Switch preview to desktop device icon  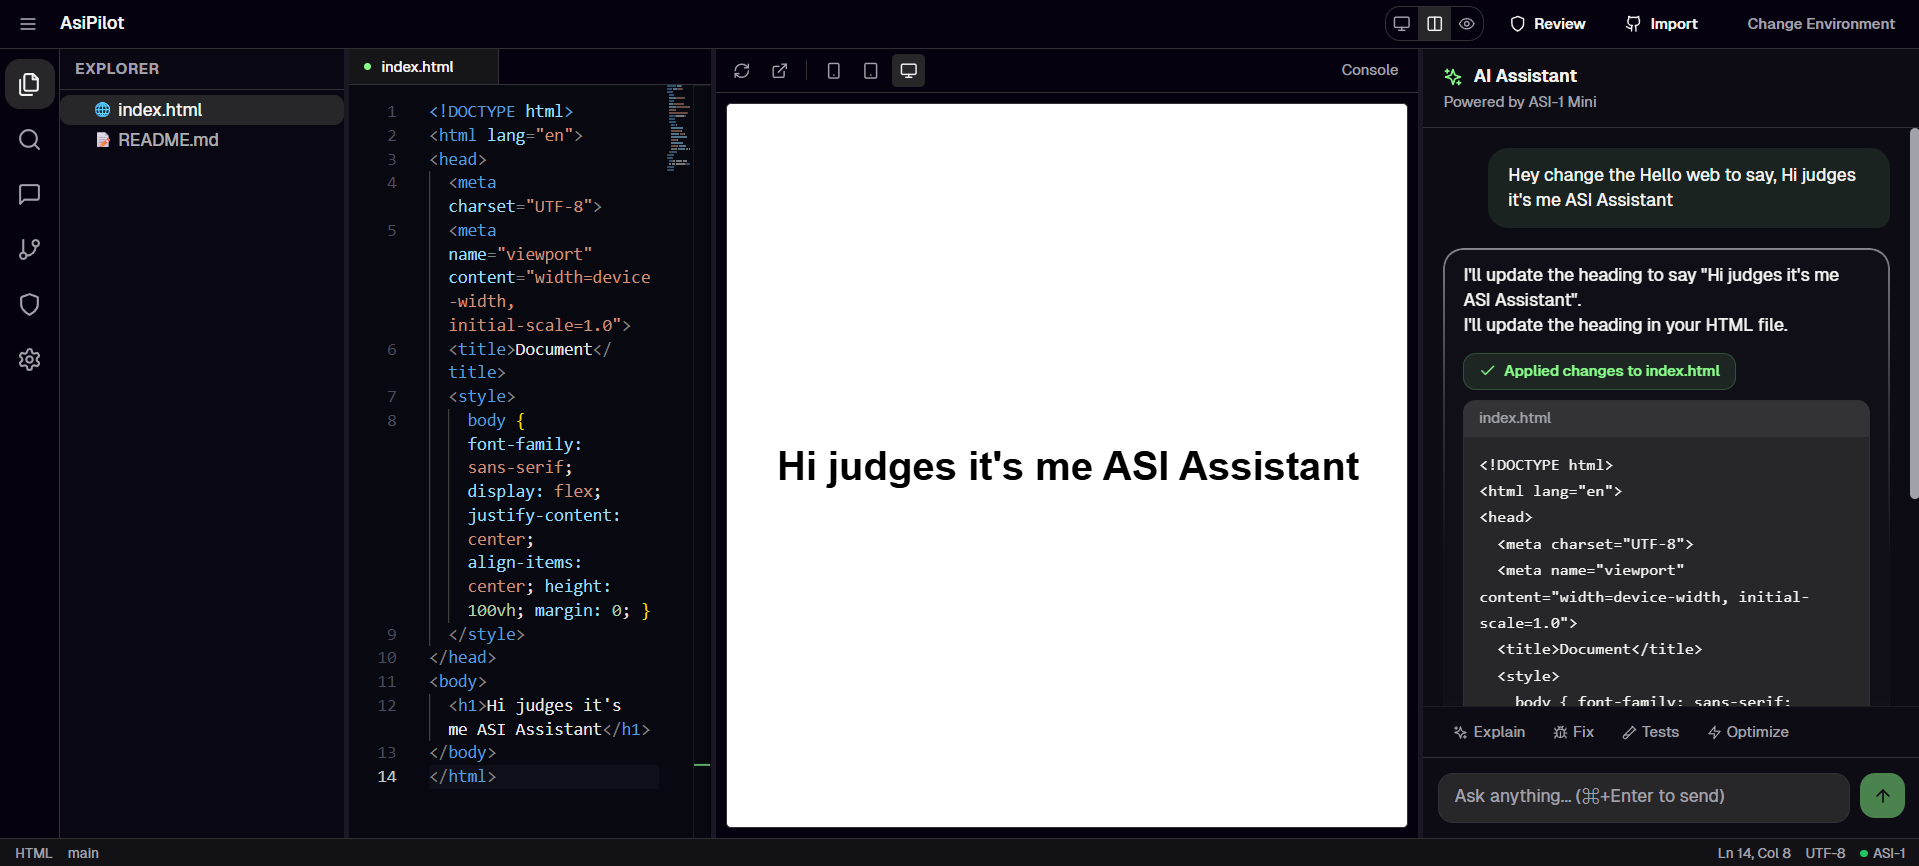(x=908, y=71)
